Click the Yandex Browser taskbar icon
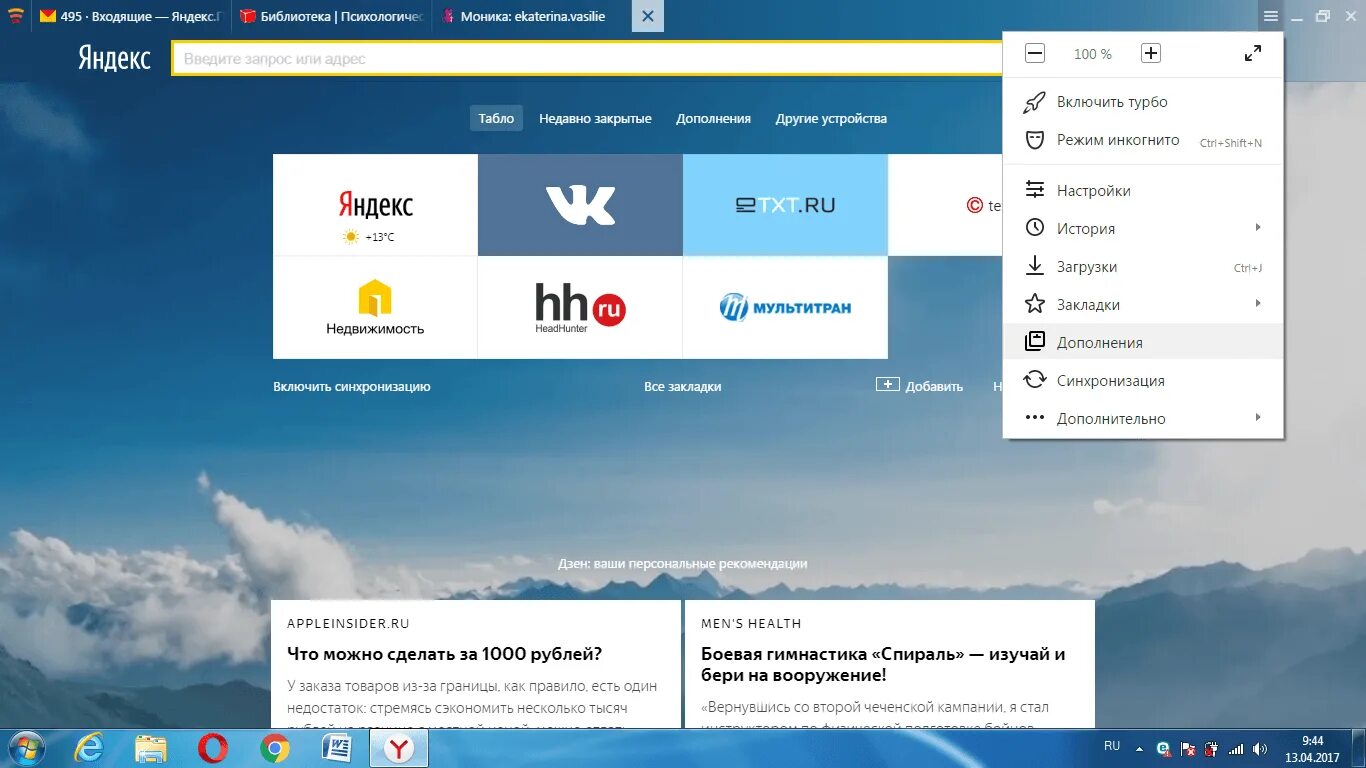 399,748
